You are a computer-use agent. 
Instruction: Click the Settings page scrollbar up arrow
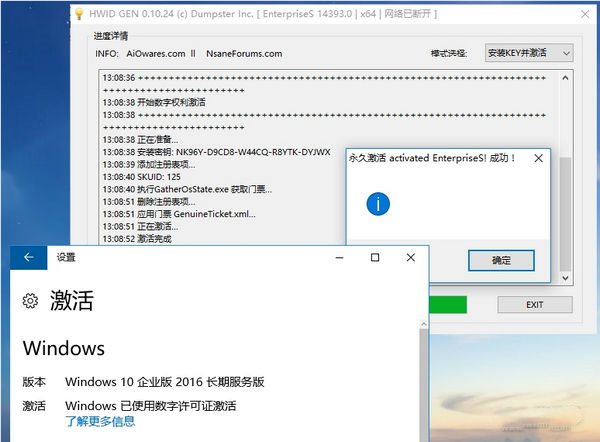[424, 324]
